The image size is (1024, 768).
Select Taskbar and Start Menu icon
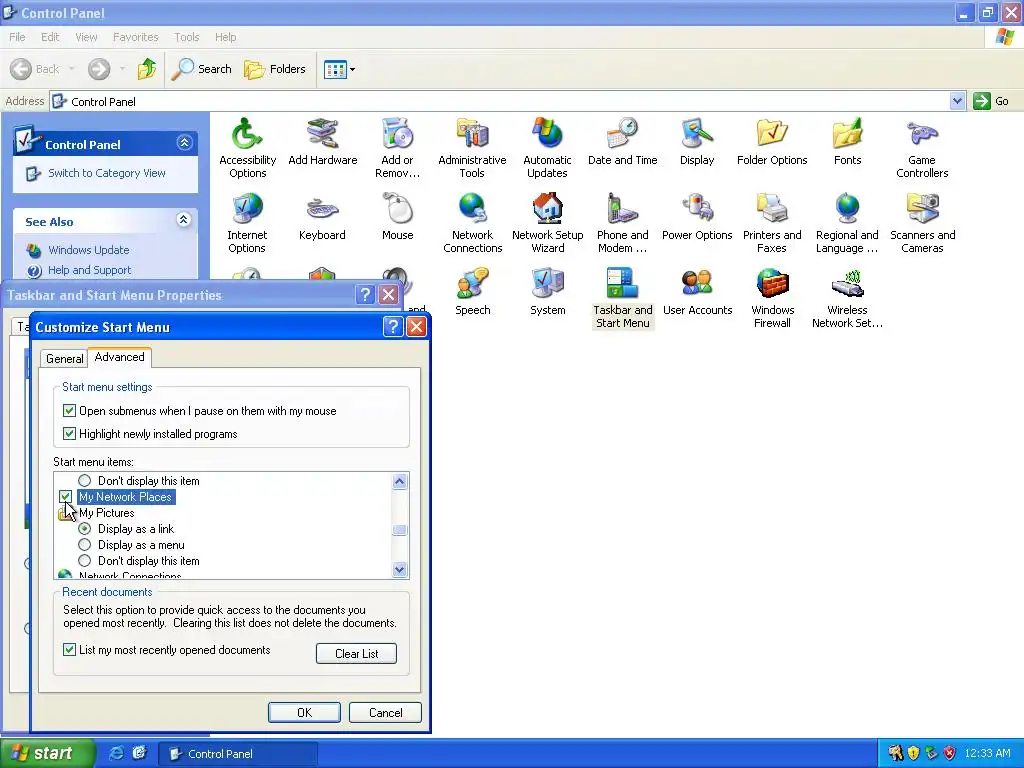coord(622,298)
